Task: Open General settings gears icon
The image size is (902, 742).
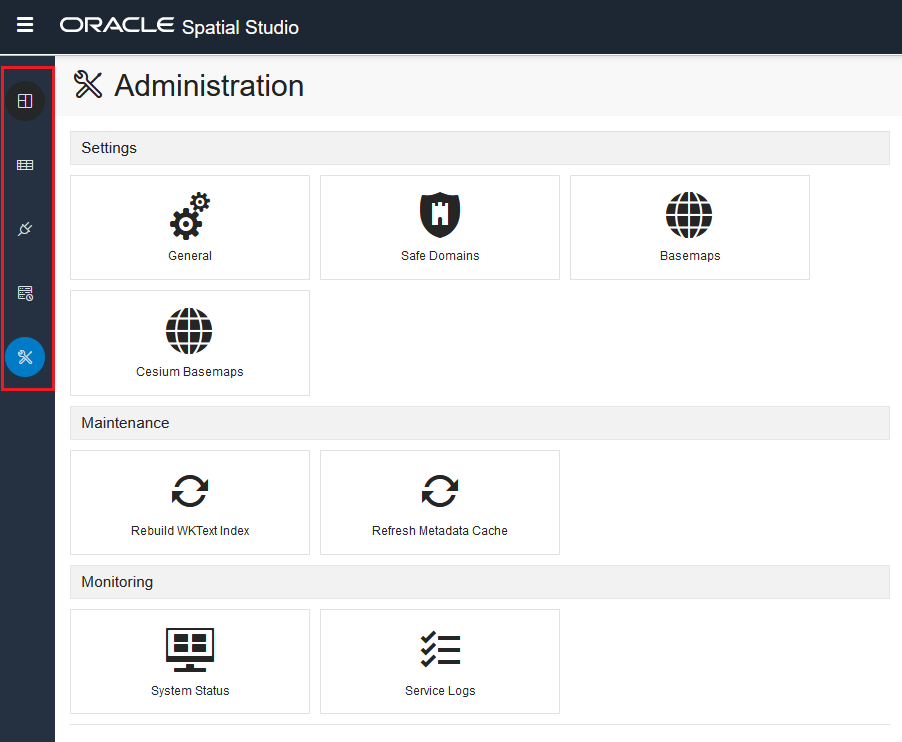Action: pyautogui.click(x=190, y=216)
